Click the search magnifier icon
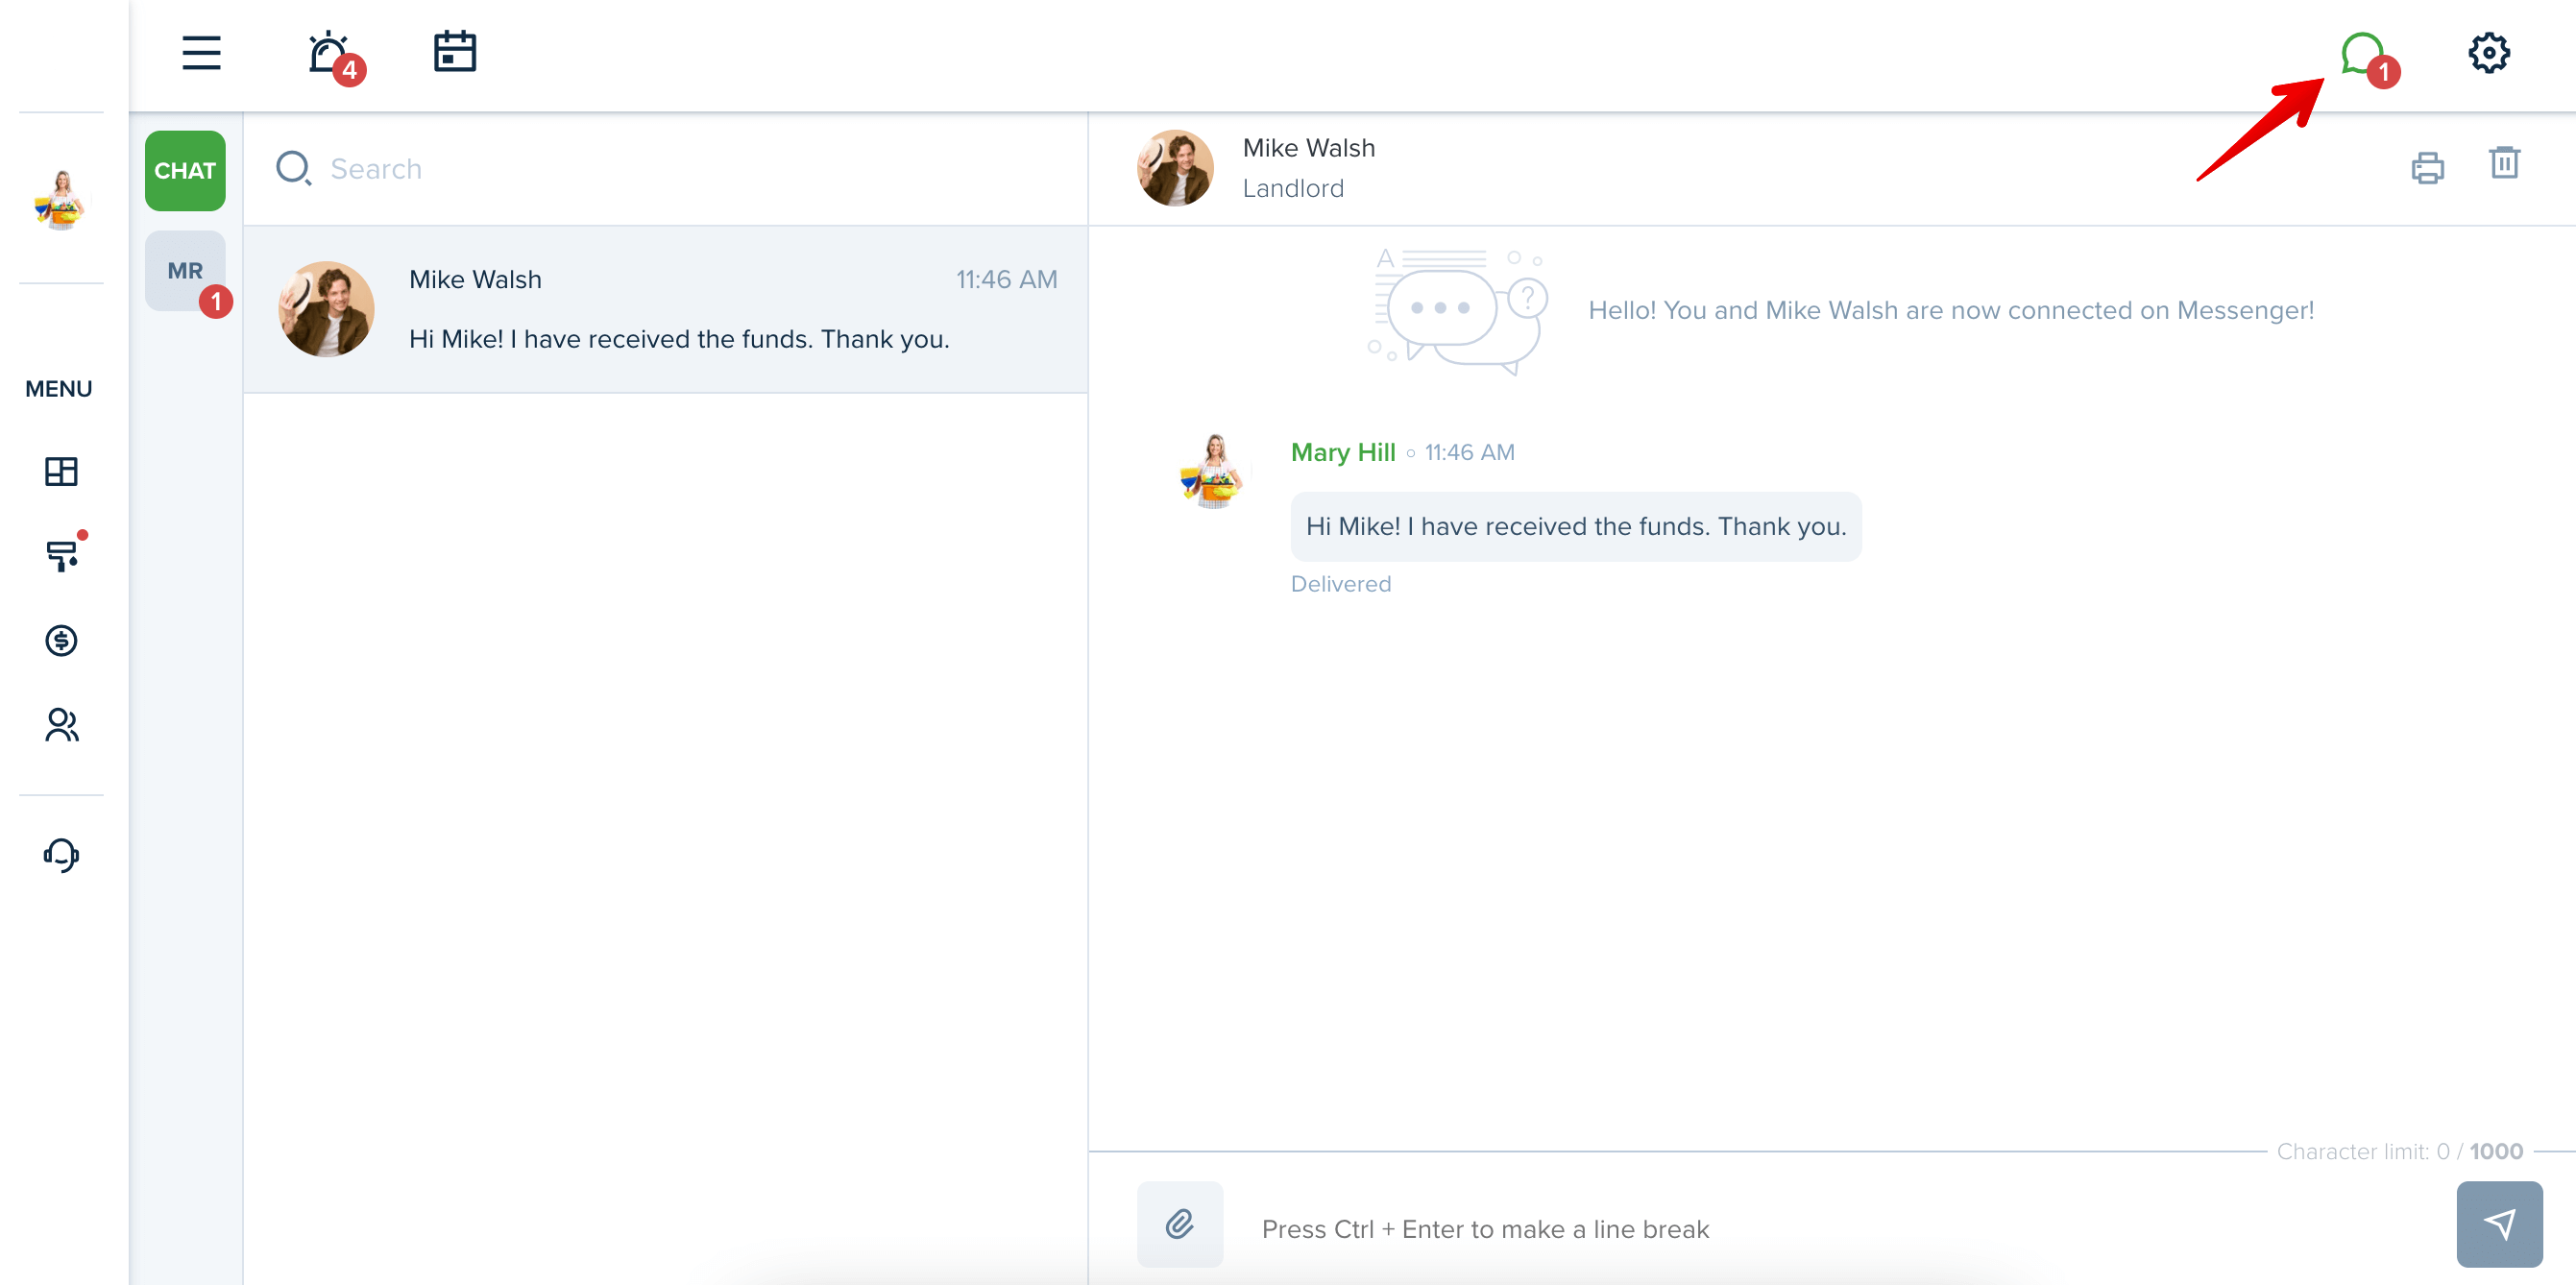 click(293, 168)
